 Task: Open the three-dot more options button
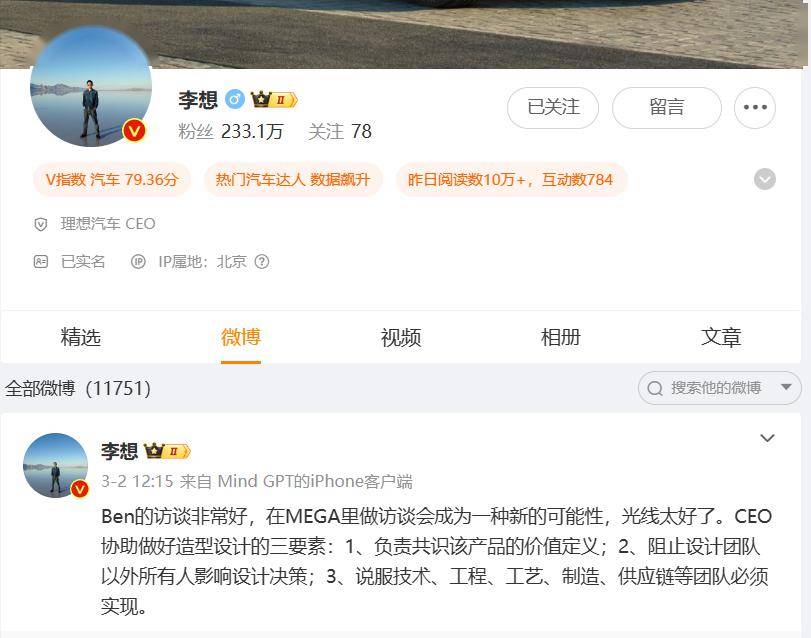[755, 108]
